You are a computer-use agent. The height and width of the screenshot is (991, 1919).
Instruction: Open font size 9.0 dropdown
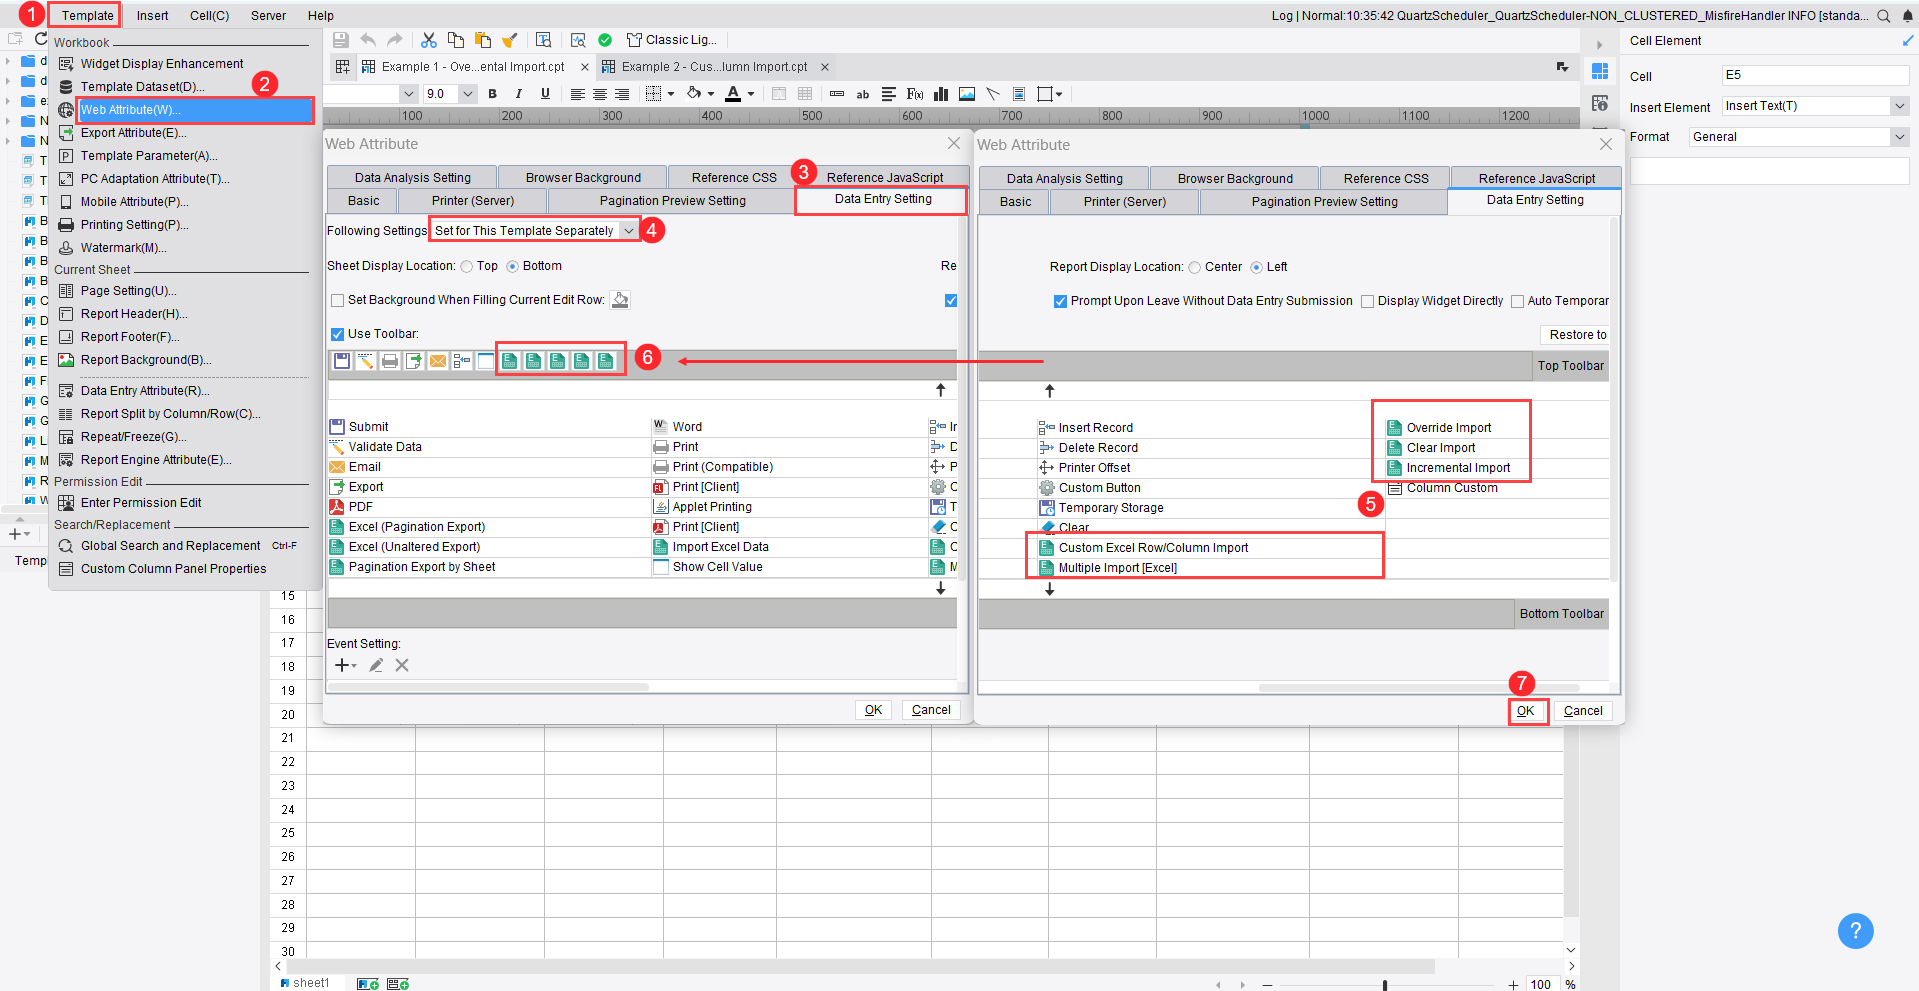pos(467,94)
